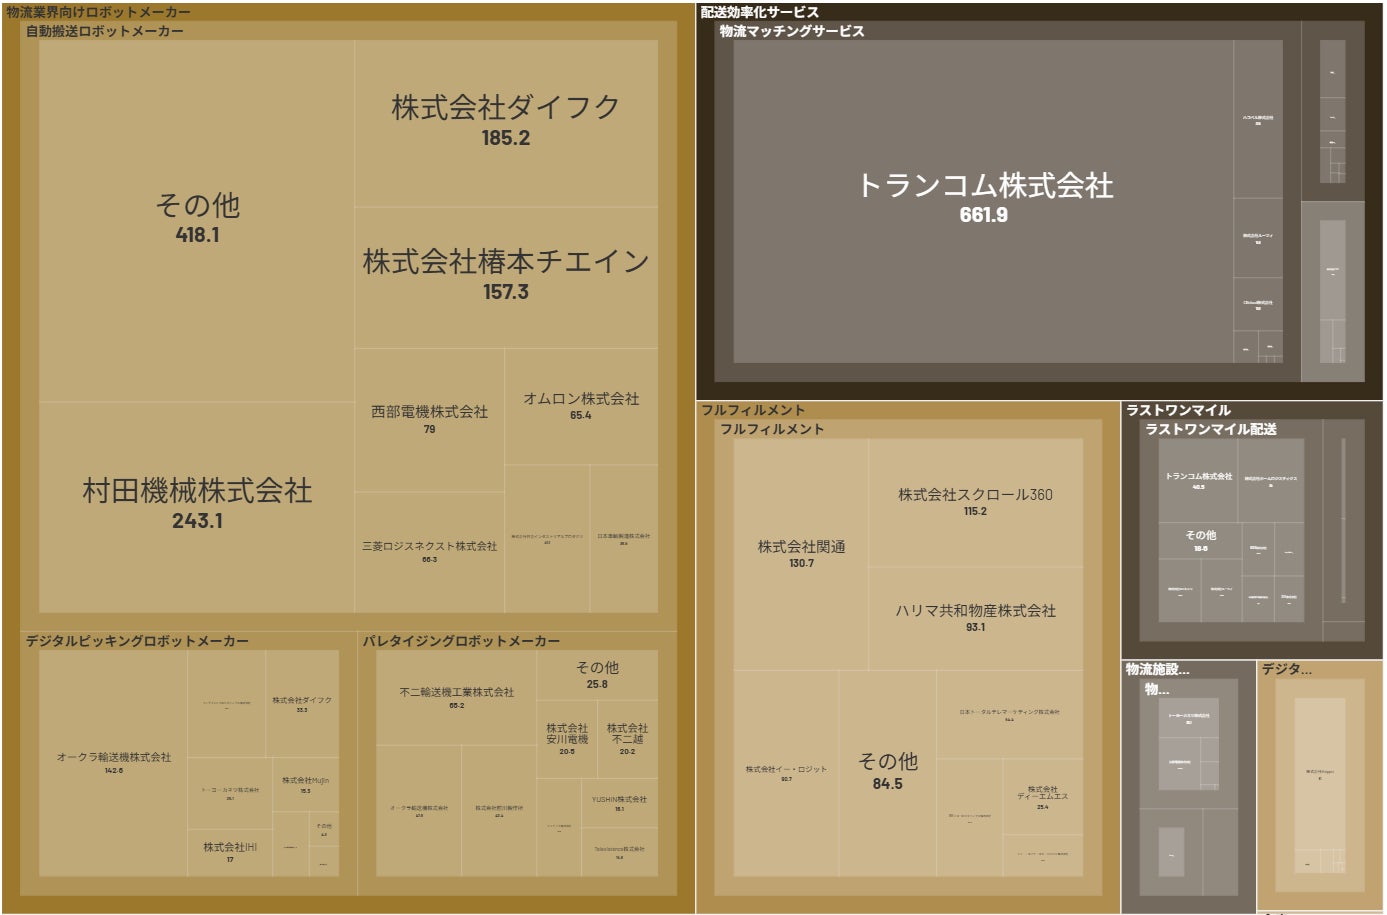Image resolution: width=1387 pixels, height=915 pixels.
Task: Select the truncated デジタ... group header
Action: [x=1286, y=669]
